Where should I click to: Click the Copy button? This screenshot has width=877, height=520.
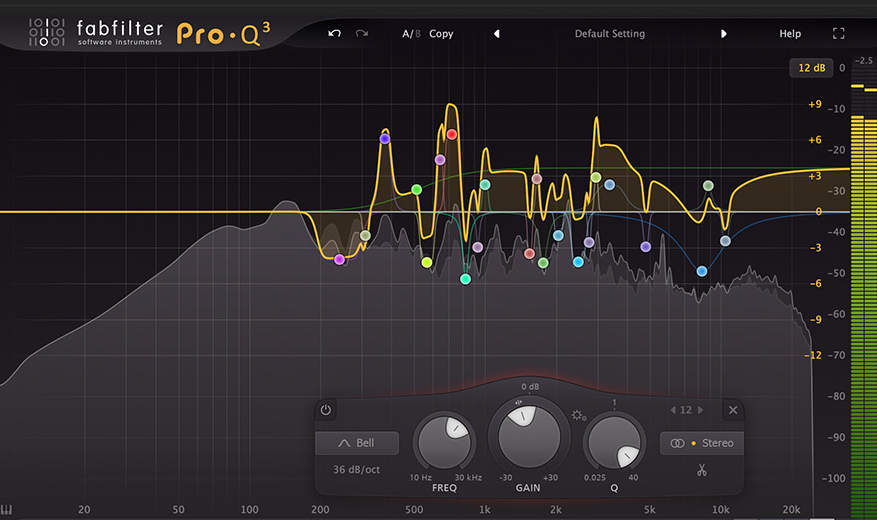coord(441,34)
